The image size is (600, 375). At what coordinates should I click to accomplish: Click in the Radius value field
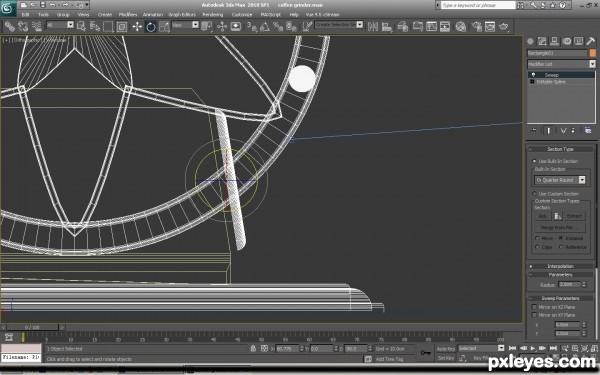pyautogui.click(x=569, y=284)
